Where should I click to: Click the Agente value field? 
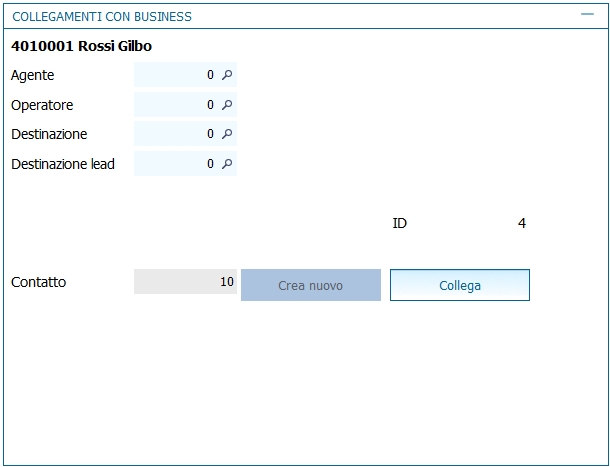[176, 75]
